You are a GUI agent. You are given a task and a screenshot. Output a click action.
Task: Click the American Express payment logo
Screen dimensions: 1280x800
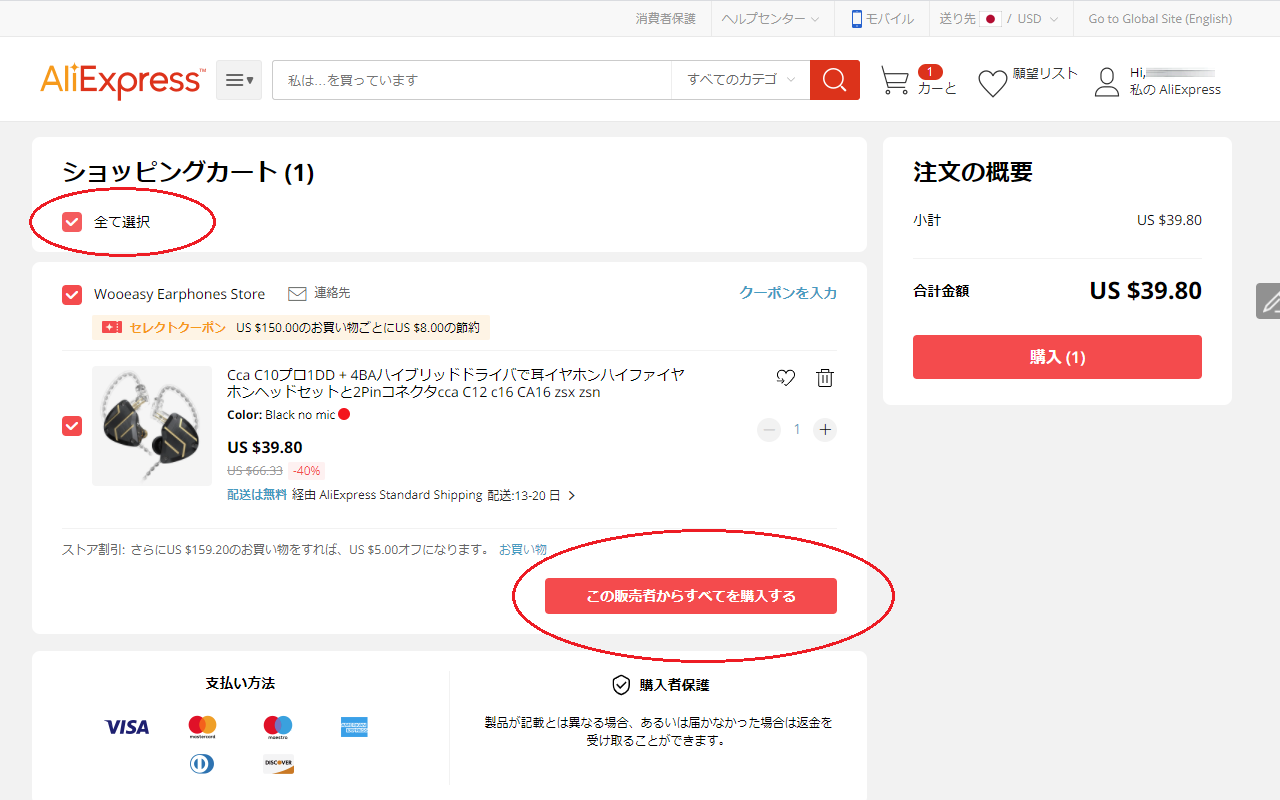click(x=354, y=727)
